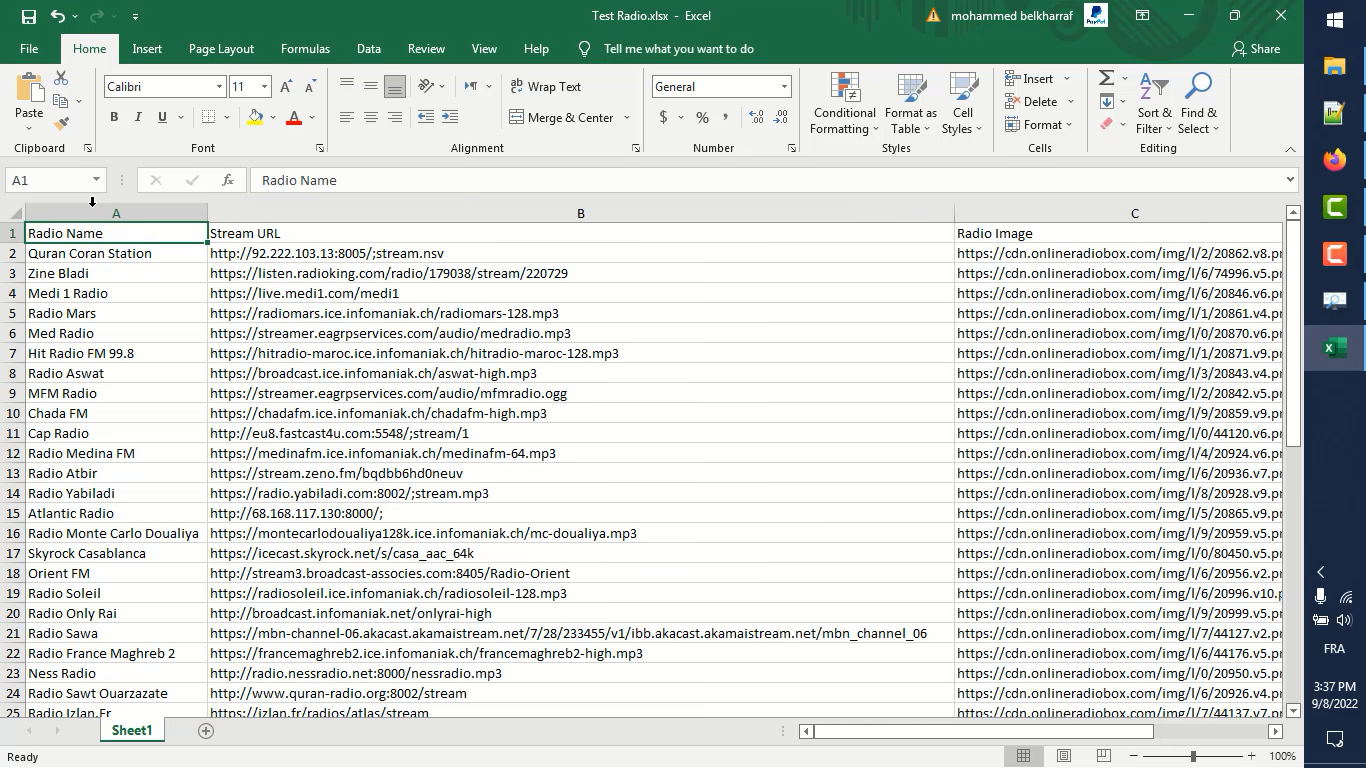The image size is (1366, 768).
Task: Open the Calibri font name dropdown
Action: [x=219, y=87]
